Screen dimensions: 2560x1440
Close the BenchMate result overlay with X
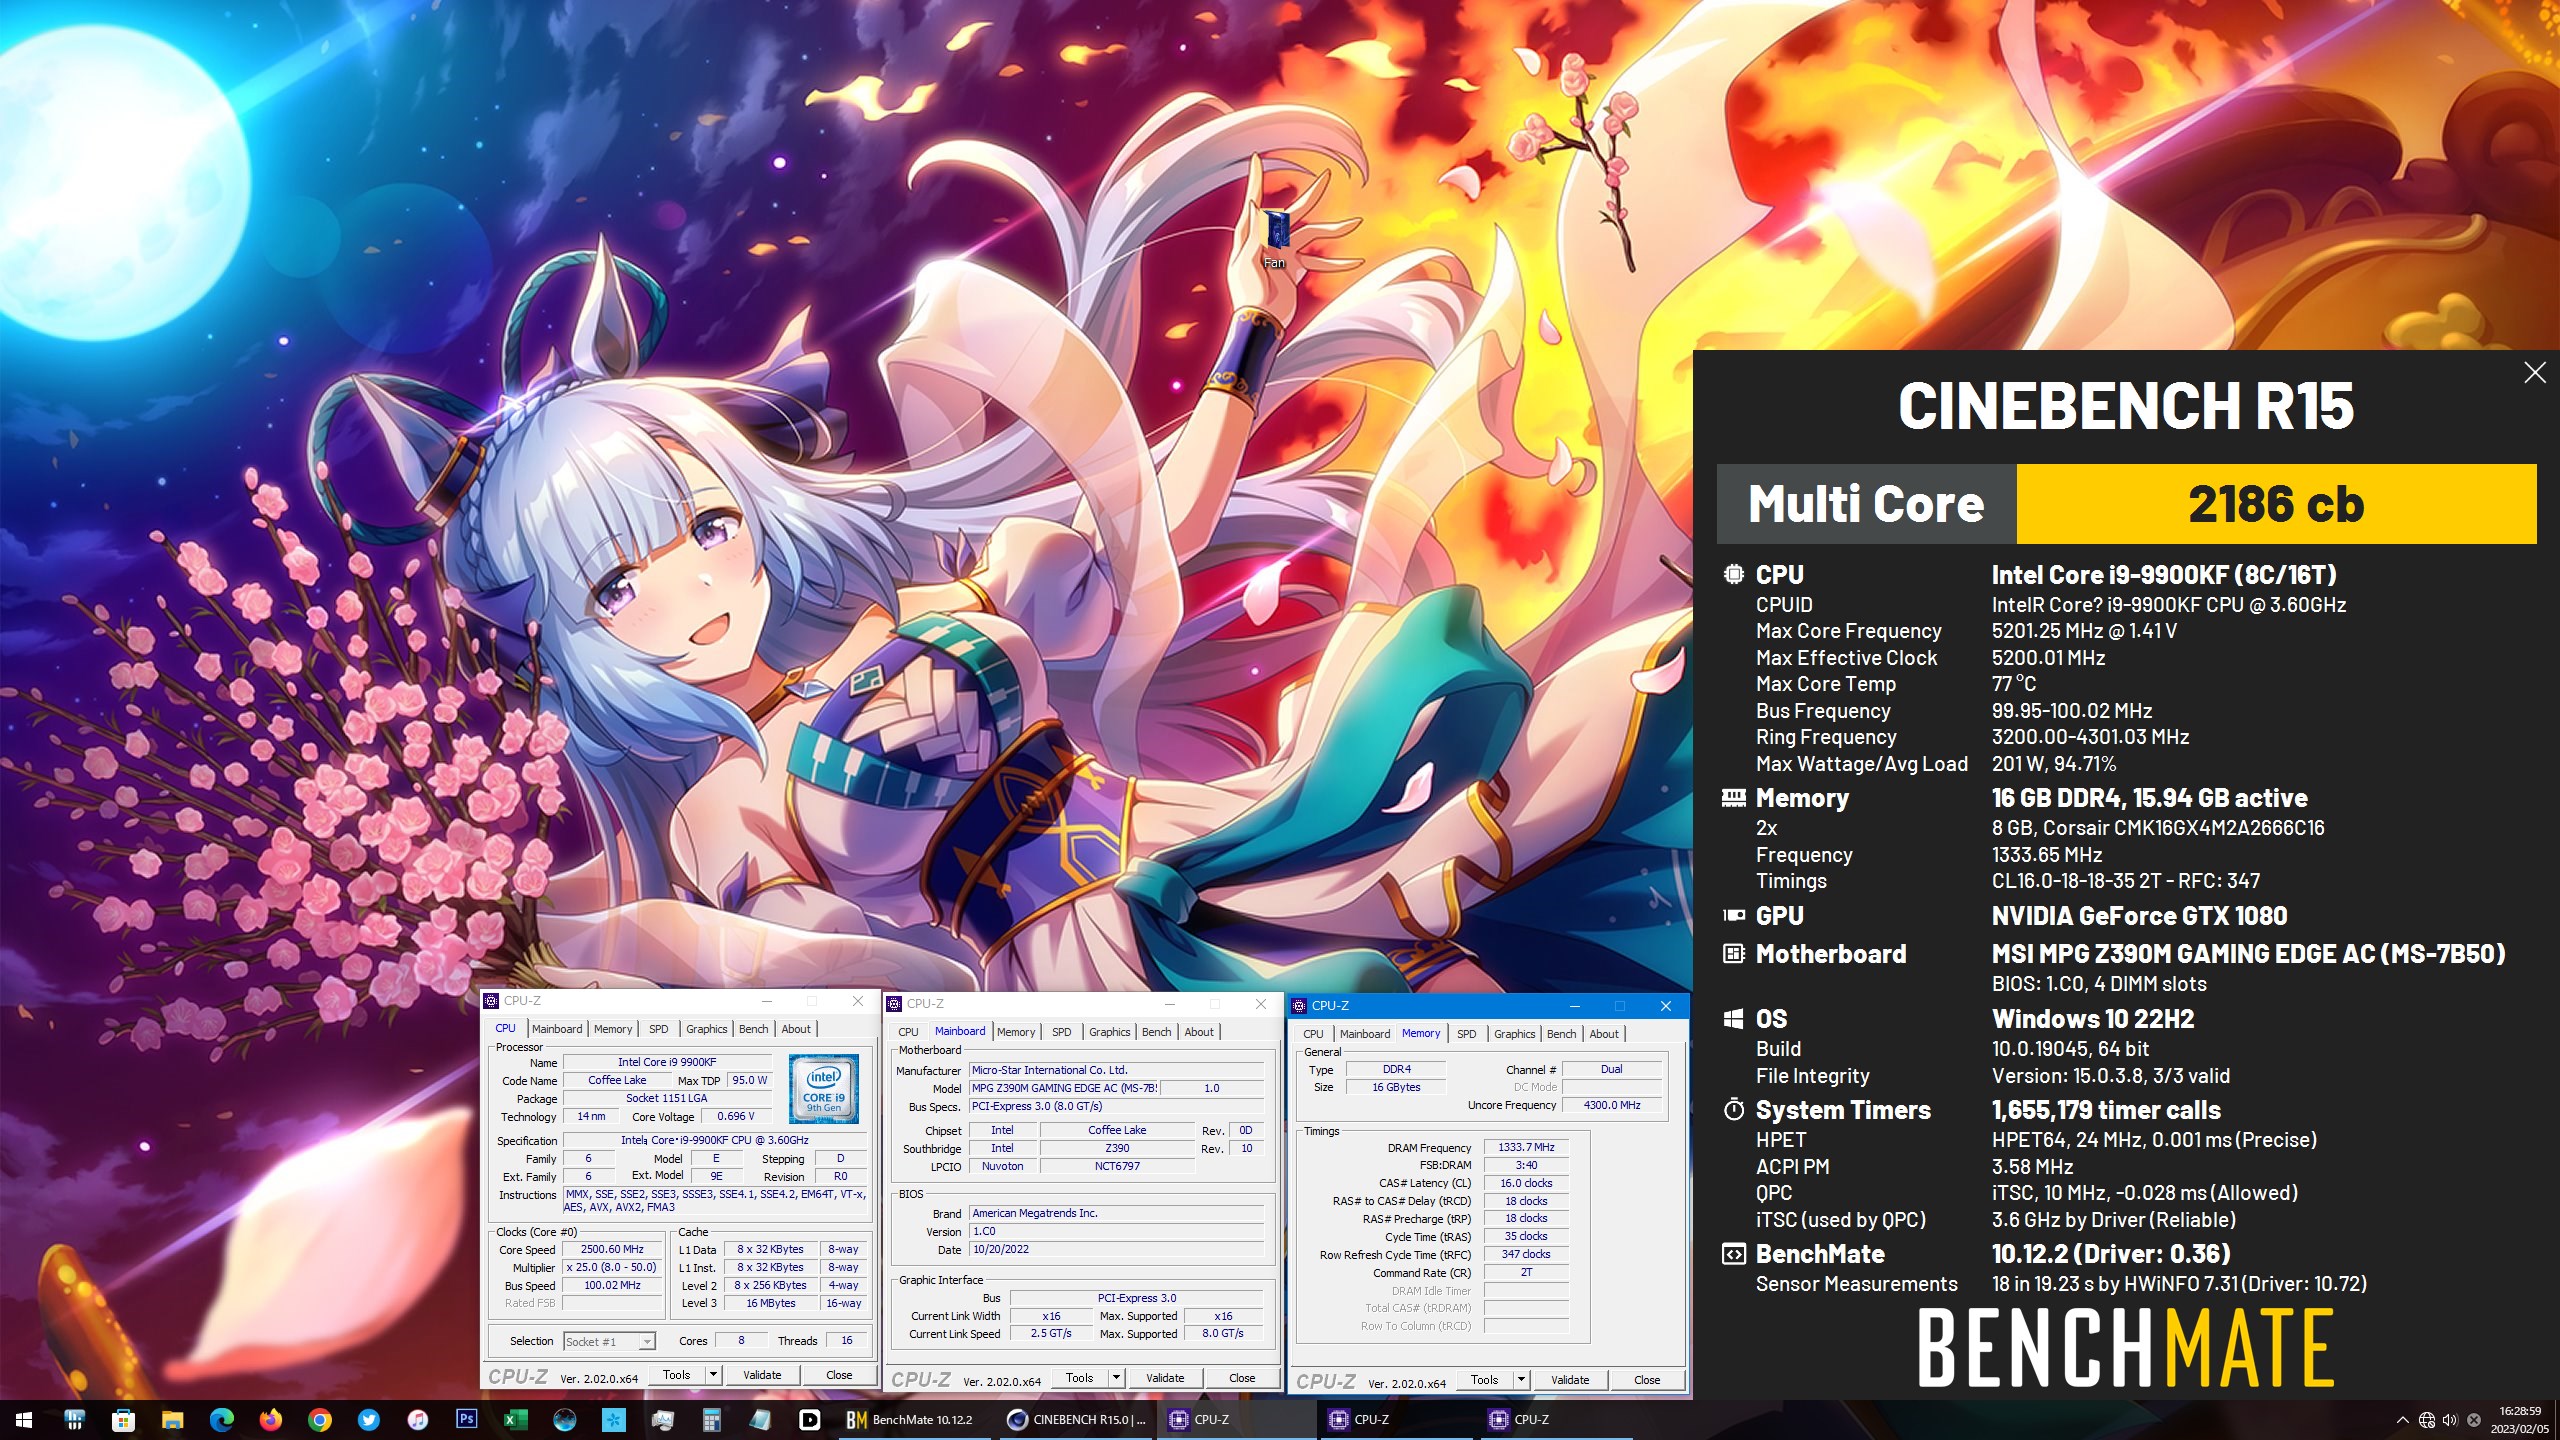(x=2534, y=373)
